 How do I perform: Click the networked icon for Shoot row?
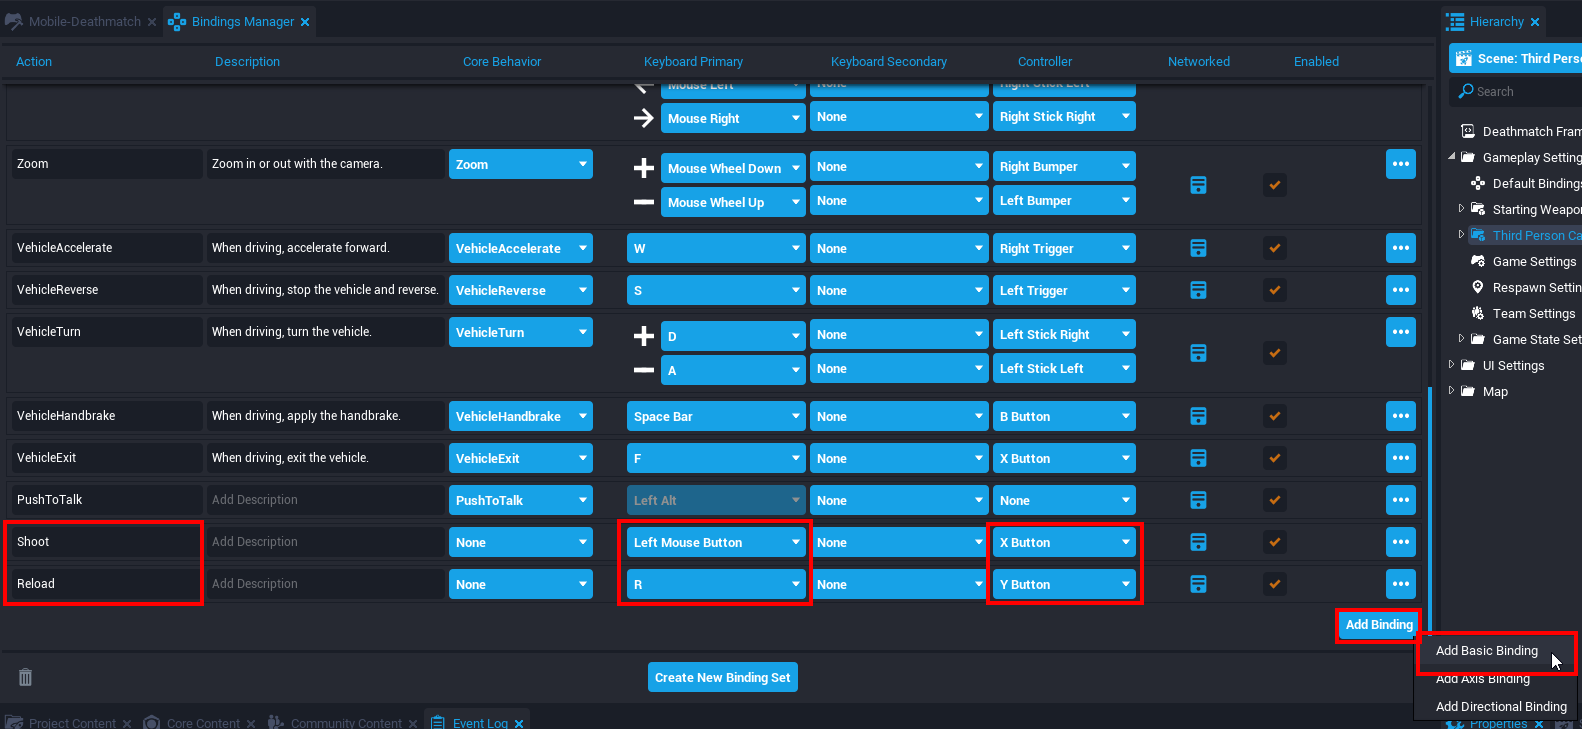1198,542
